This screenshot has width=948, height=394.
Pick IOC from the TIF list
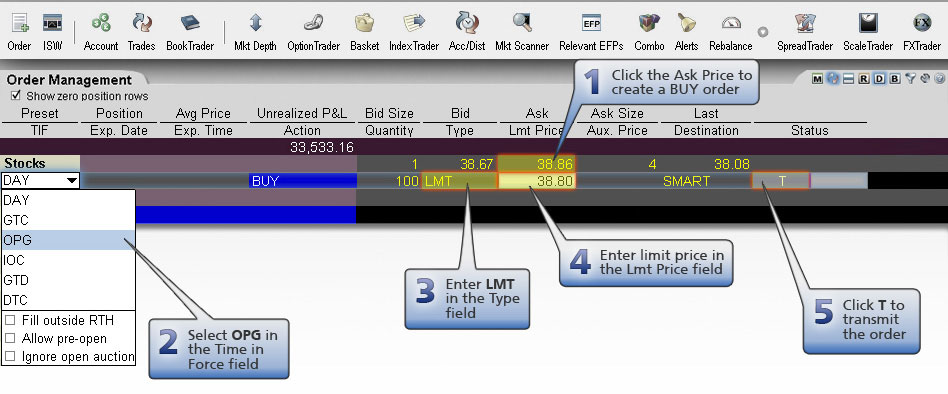(68, 260)
